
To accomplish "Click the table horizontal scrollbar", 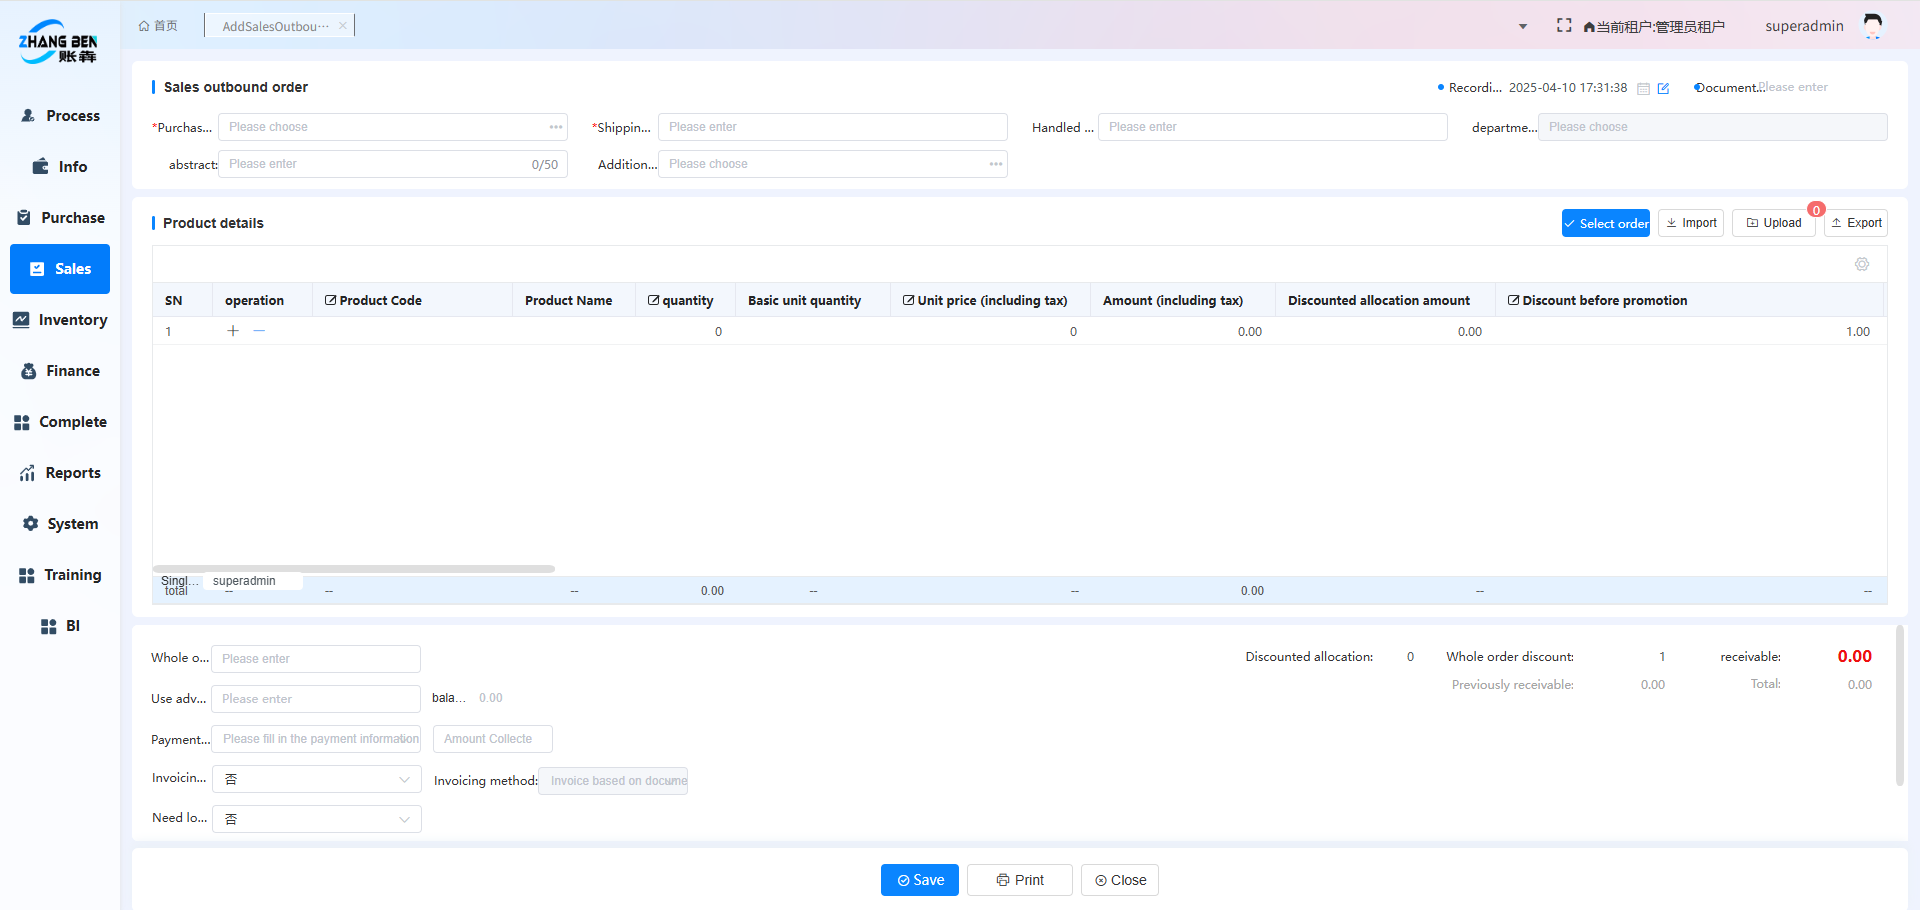I will [354, 569].
